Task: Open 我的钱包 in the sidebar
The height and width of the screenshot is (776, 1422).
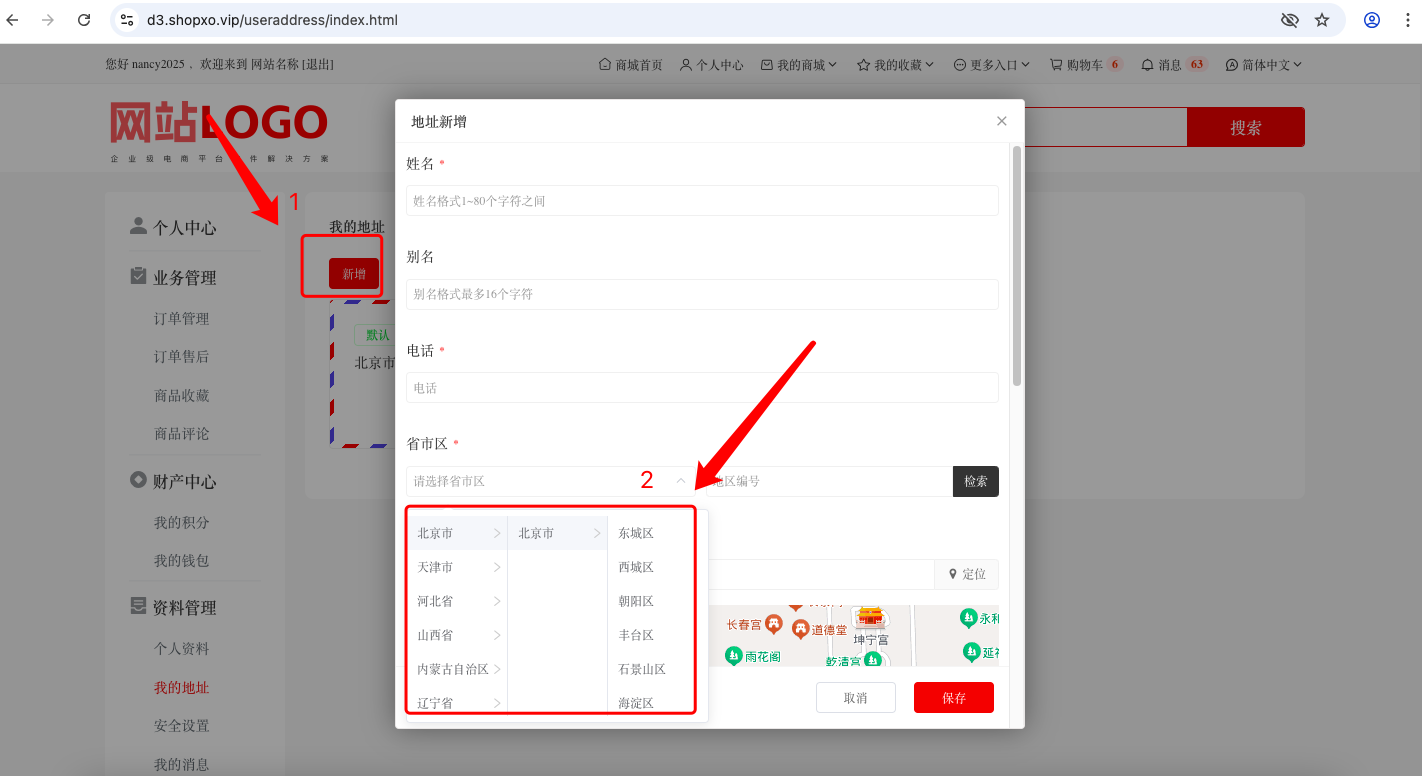Action: click(182, 561)
